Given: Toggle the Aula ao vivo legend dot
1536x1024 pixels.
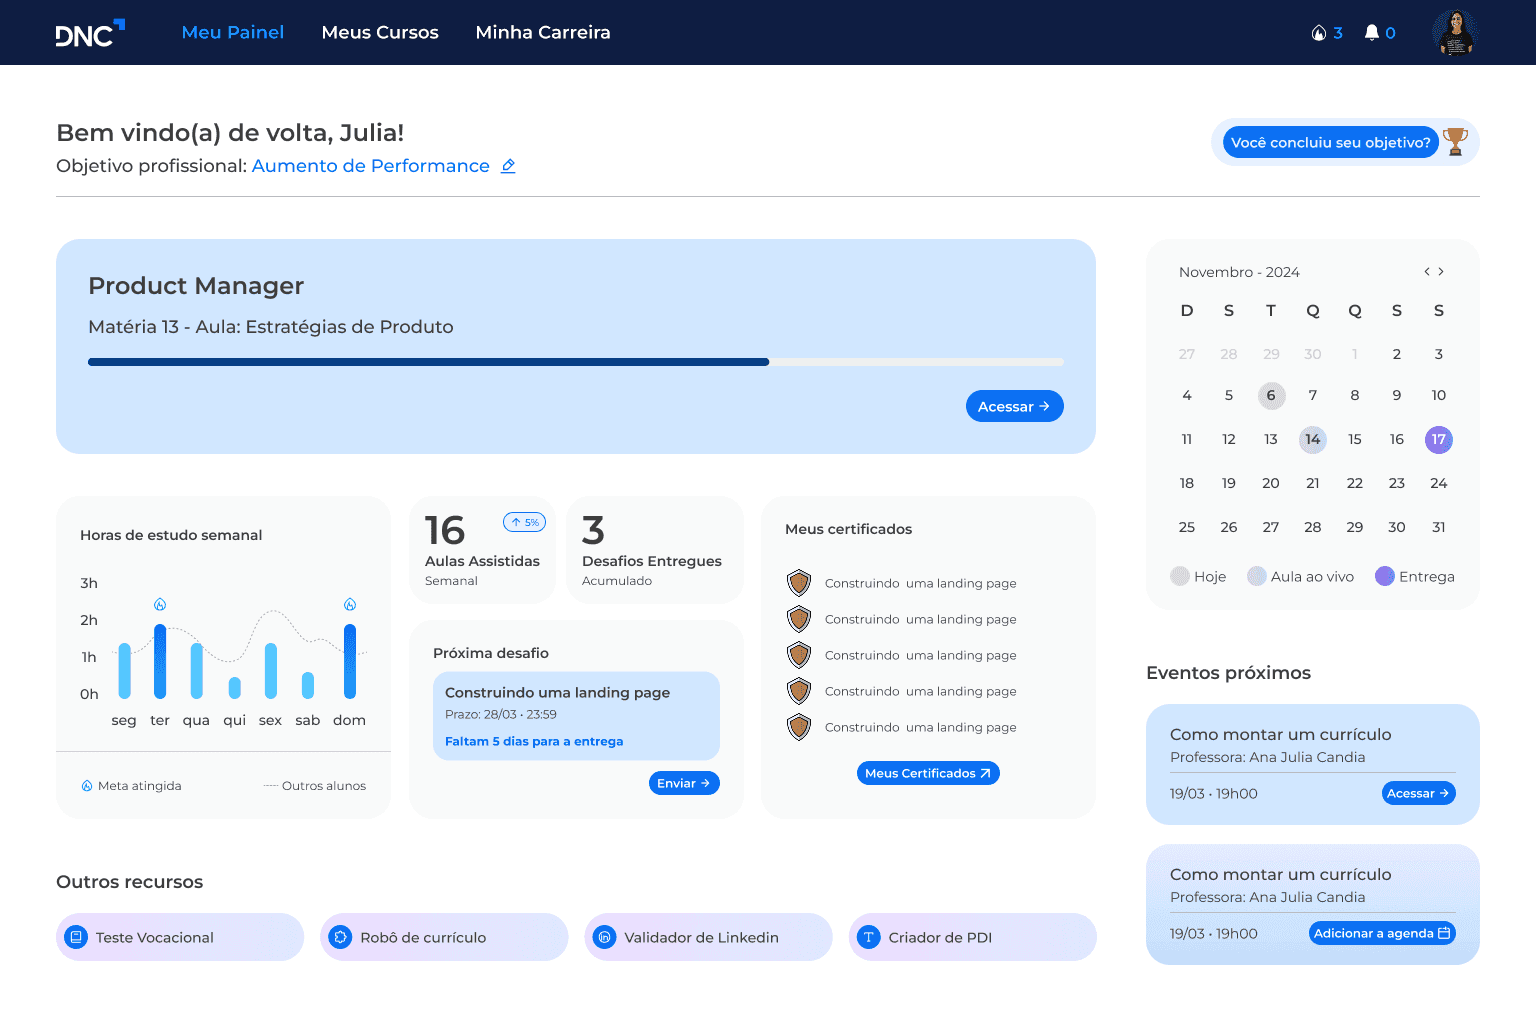Looking at the screenshot, I should pyautogui.click(x=1256, y=576).
